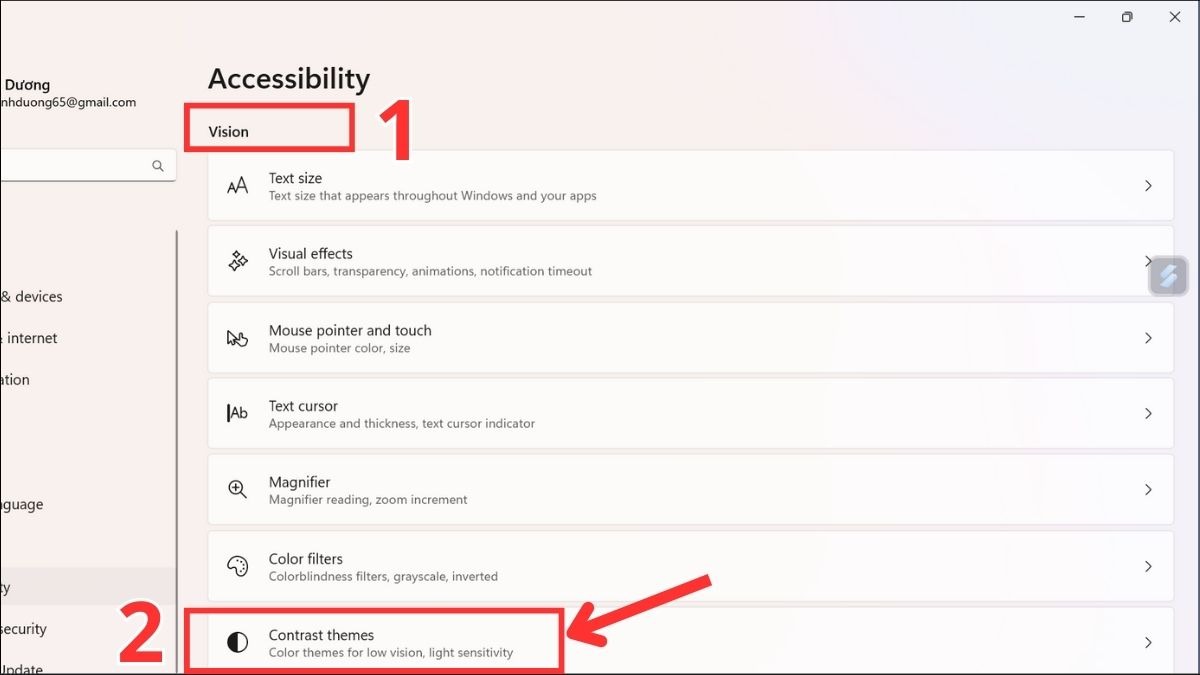The image size is (1200, 675).
Task: Open Contrast themes chevron arrow
Action: click(1148, 642)
